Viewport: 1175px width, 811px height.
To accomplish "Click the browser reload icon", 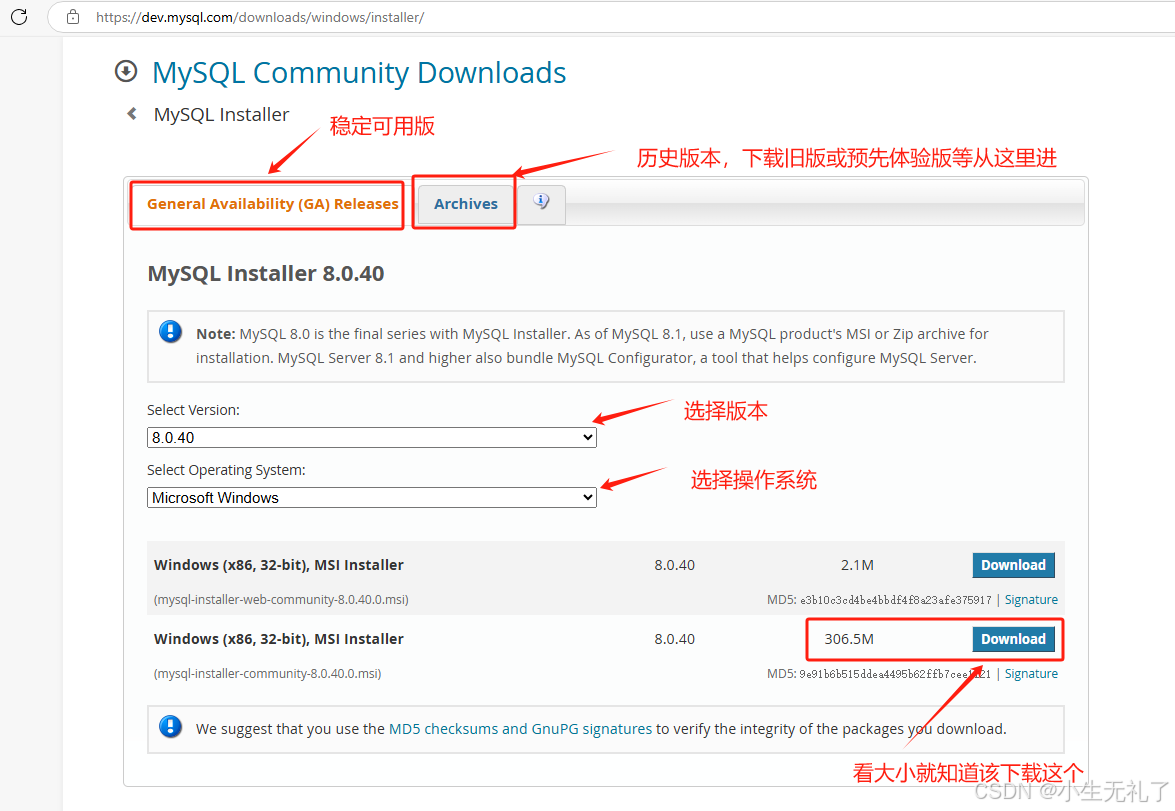I will [19, 16].
